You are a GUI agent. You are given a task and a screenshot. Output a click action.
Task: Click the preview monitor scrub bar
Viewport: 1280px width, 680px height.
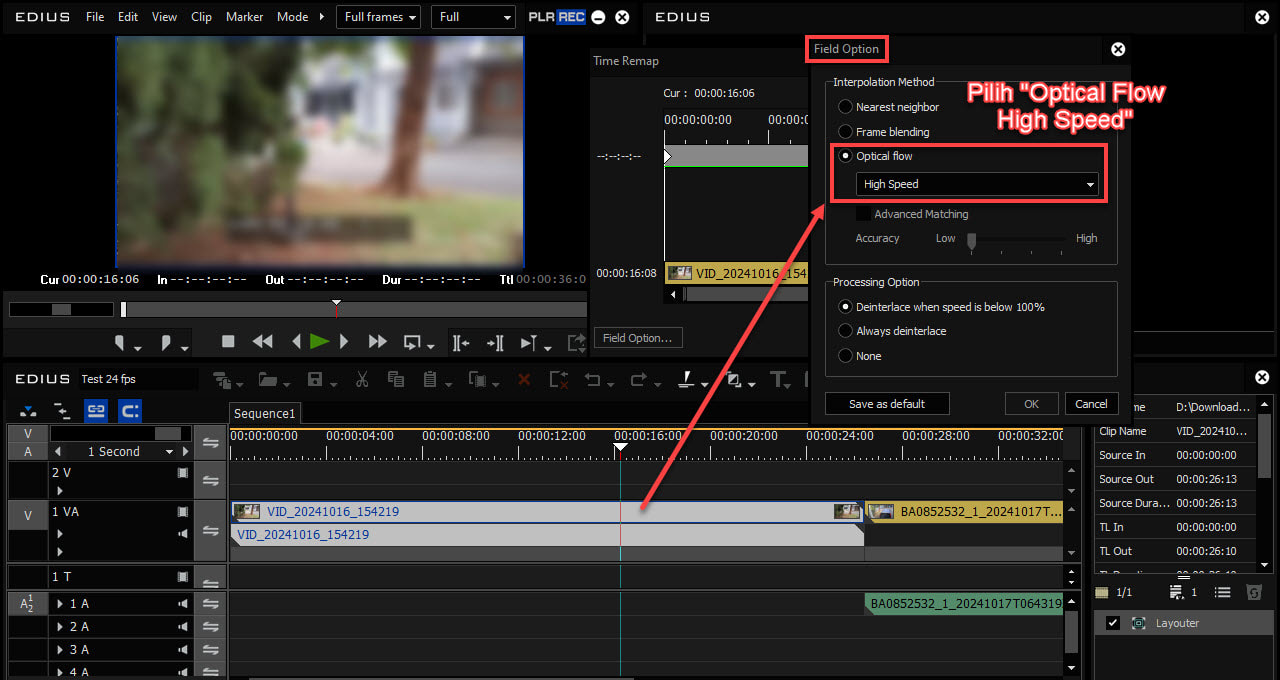pyautogui.click(x=354, y=310)
